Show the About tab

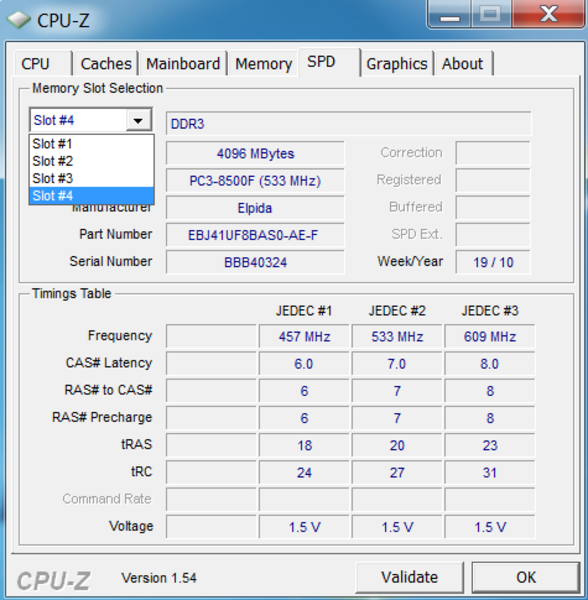pyautogui.click(x=463, y=64)
